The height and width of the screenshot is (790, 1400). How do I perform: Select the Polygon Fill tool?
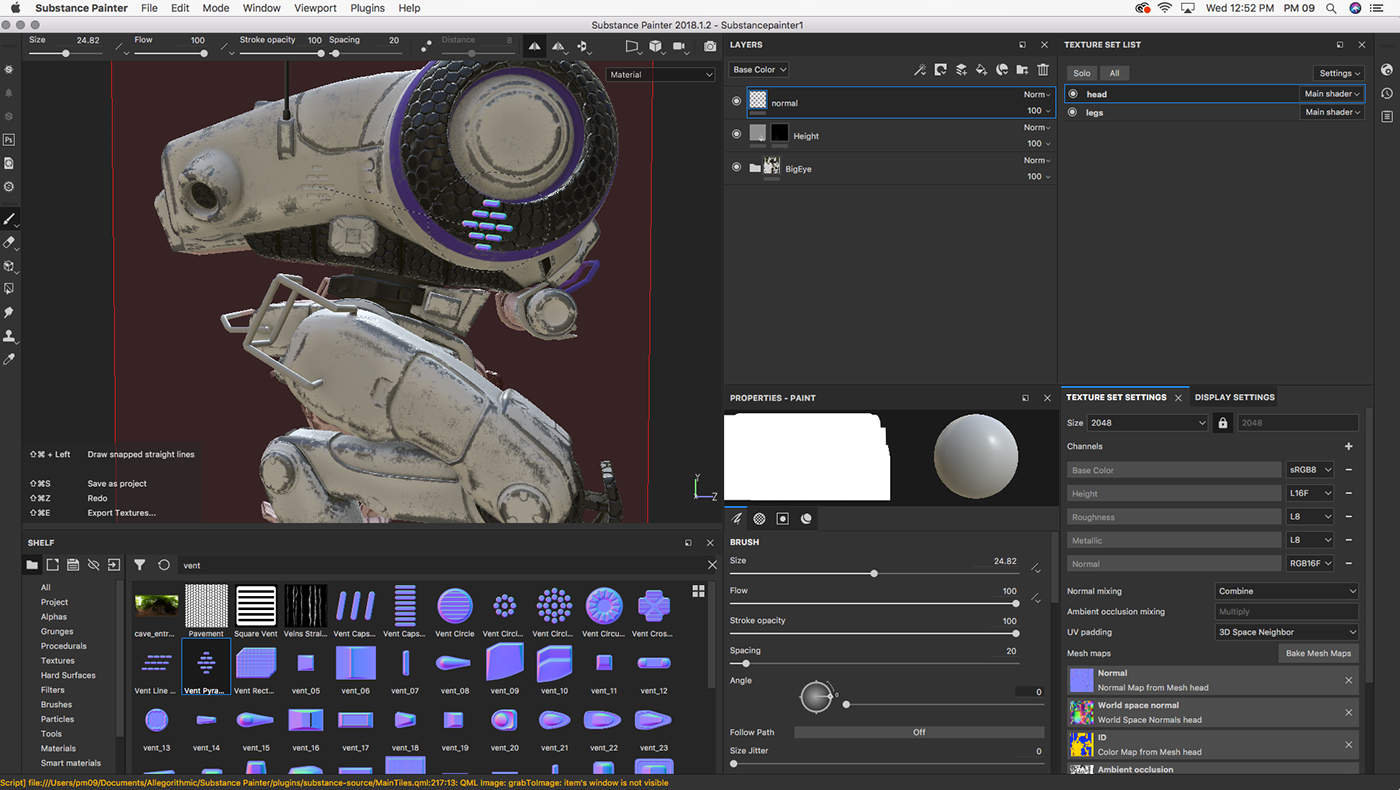9,289
